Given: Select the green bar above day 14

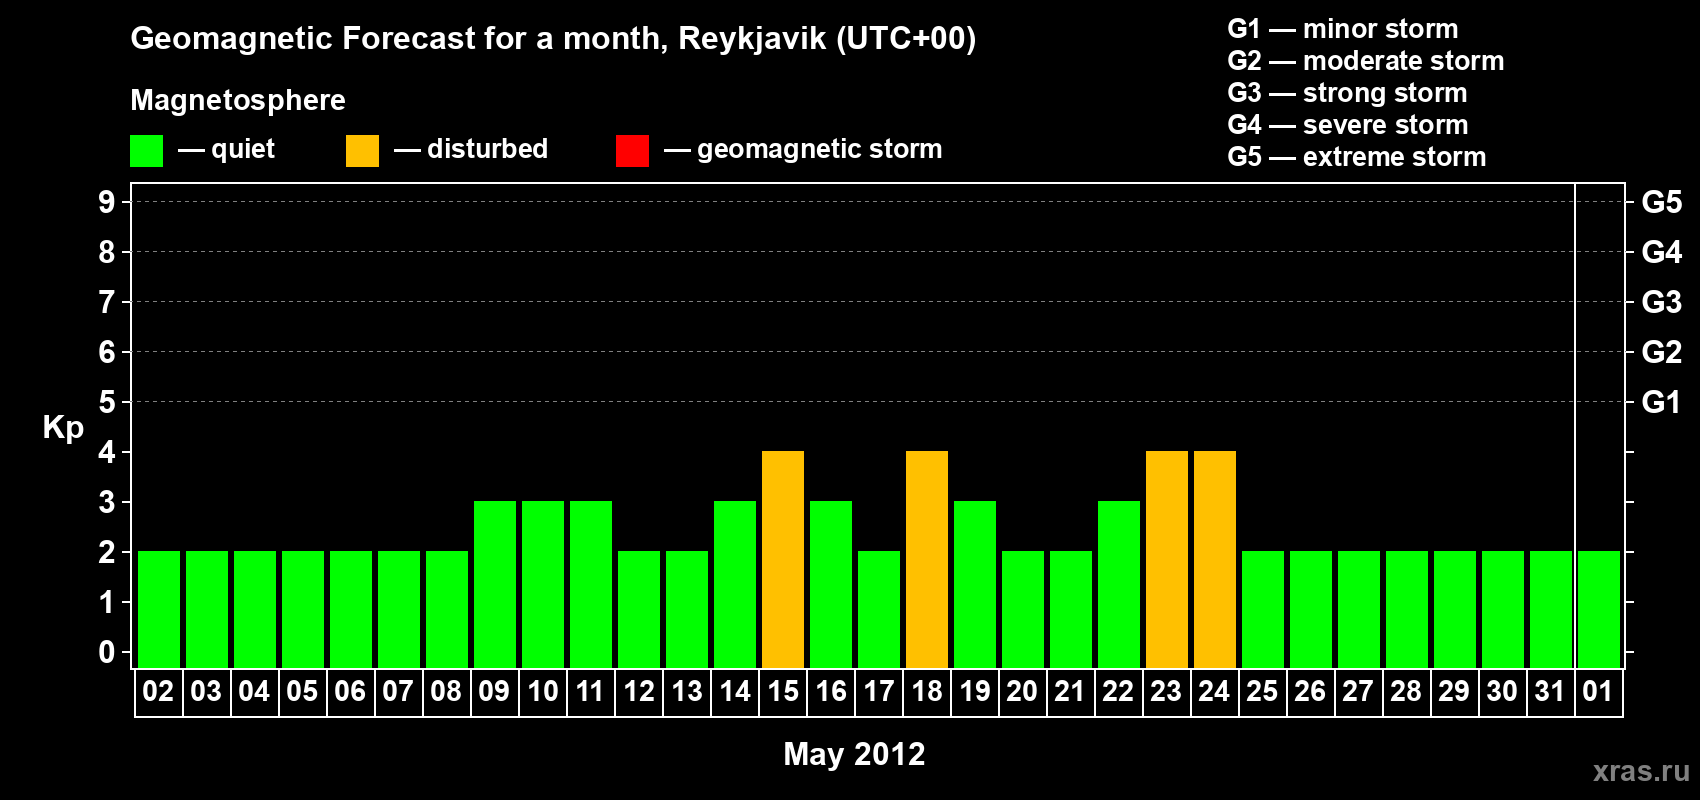Looking at the screenshot, I should (x=735, y=584).
